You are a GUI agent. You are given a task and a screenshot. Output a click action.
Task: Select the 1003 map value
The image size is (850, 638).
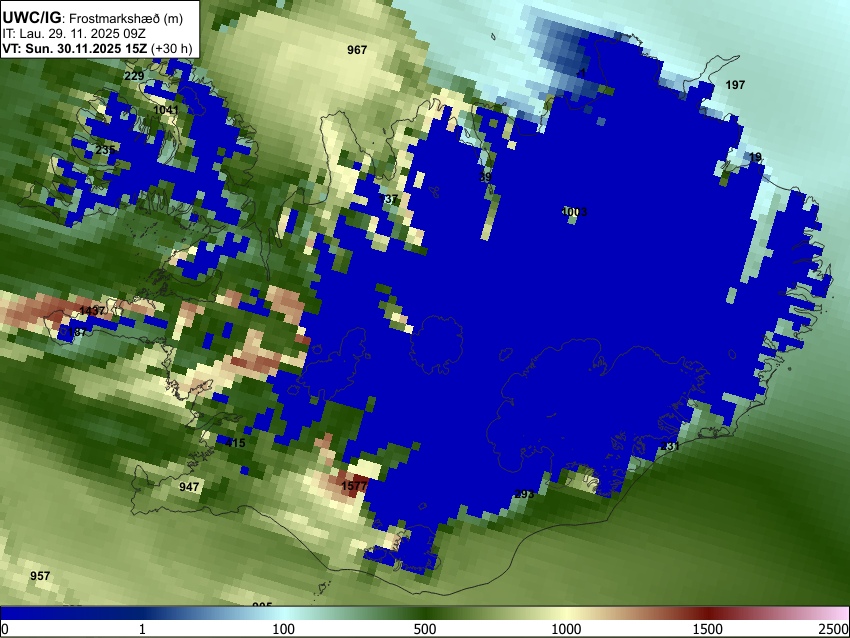click(x=575, y=211)
